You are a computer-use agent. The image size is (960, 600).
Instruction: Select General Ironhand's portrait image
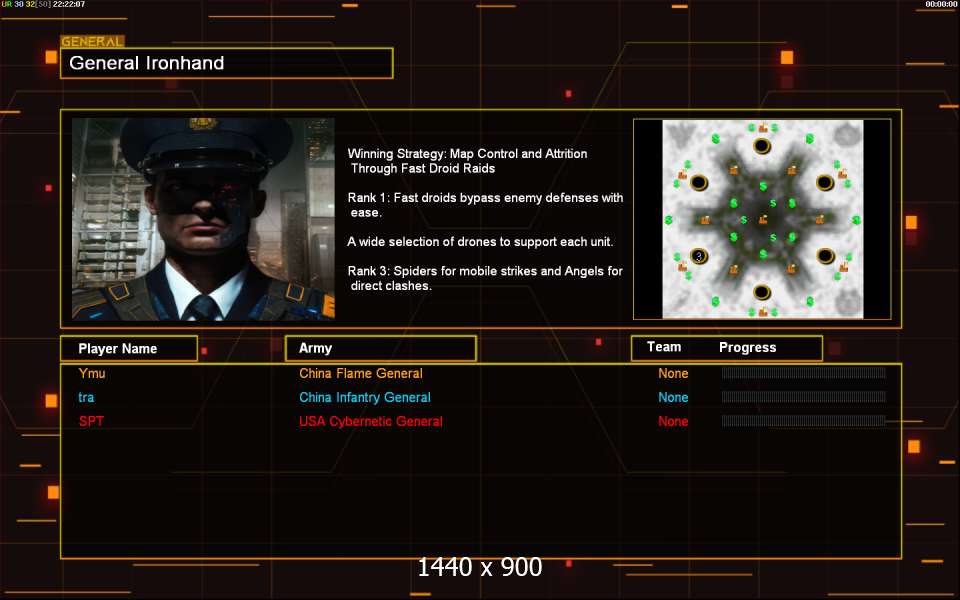[203, 219]
